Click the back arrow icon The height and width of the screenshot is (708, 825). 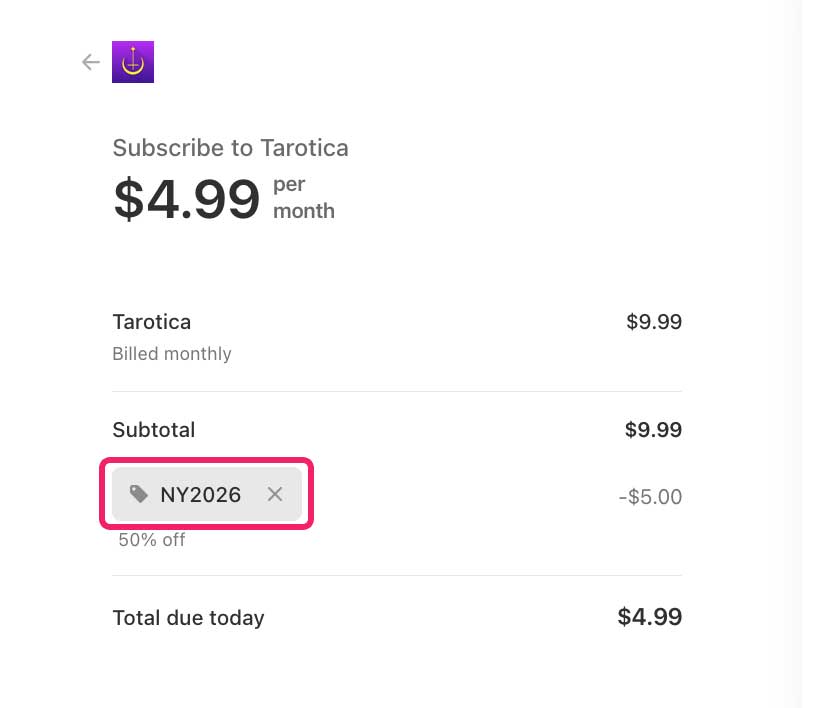coord(91,63)
